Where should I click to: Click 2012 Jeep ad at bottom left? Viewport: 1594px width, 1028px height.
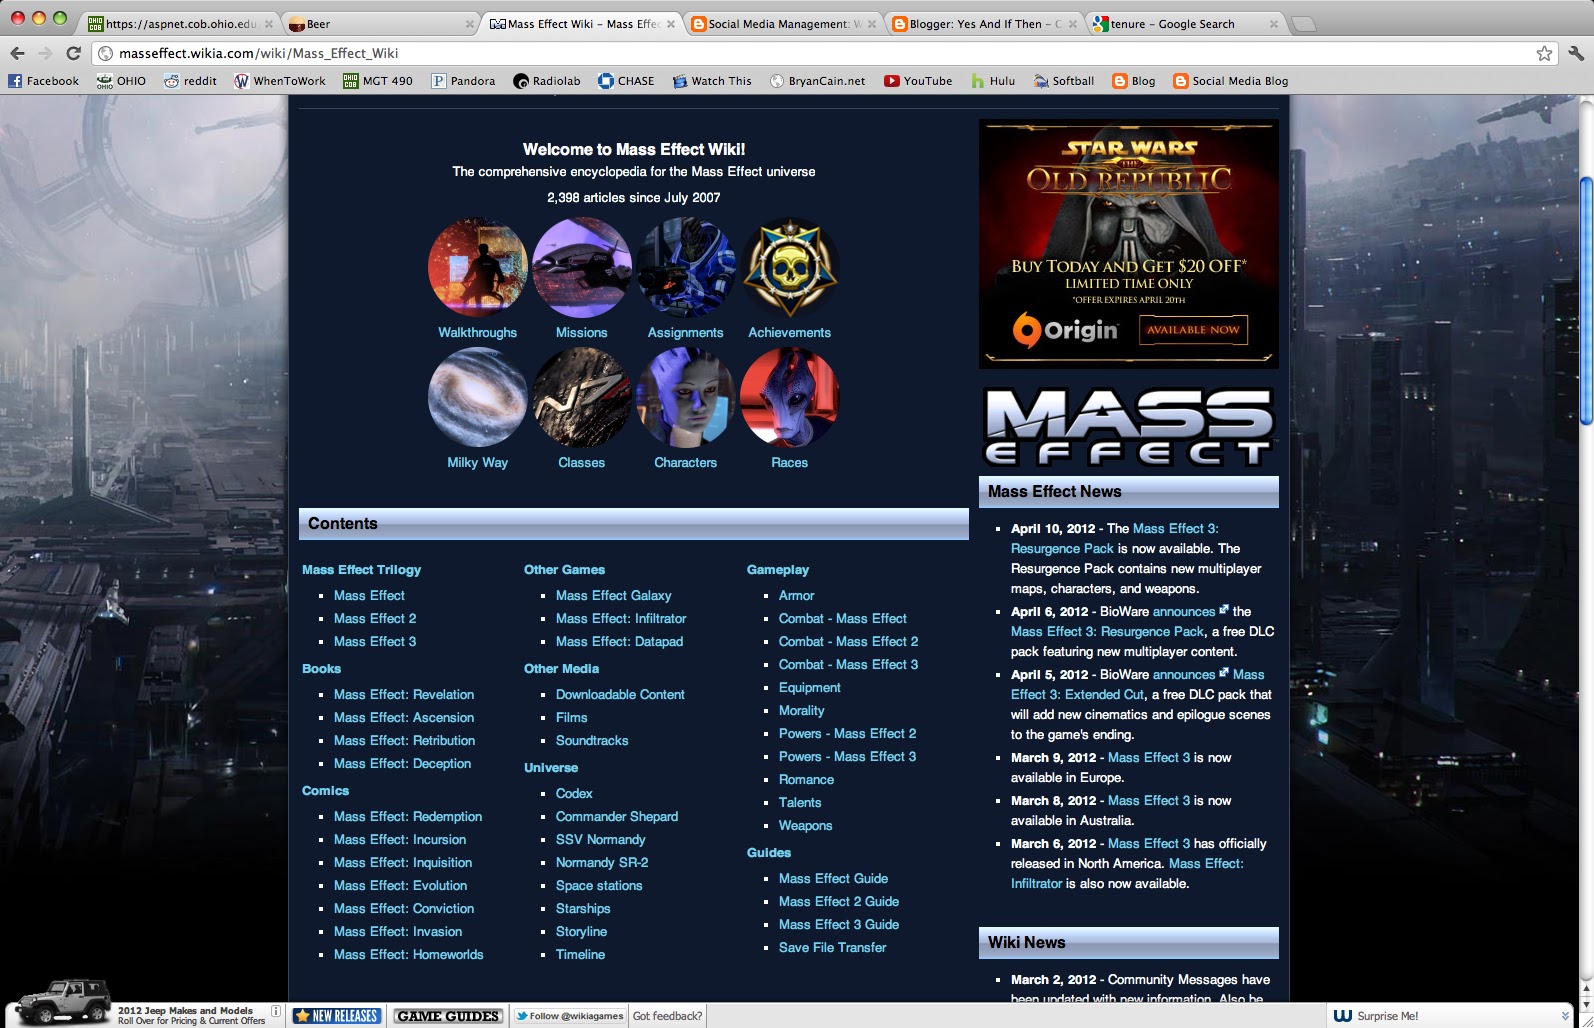[x=140, y=1003]
